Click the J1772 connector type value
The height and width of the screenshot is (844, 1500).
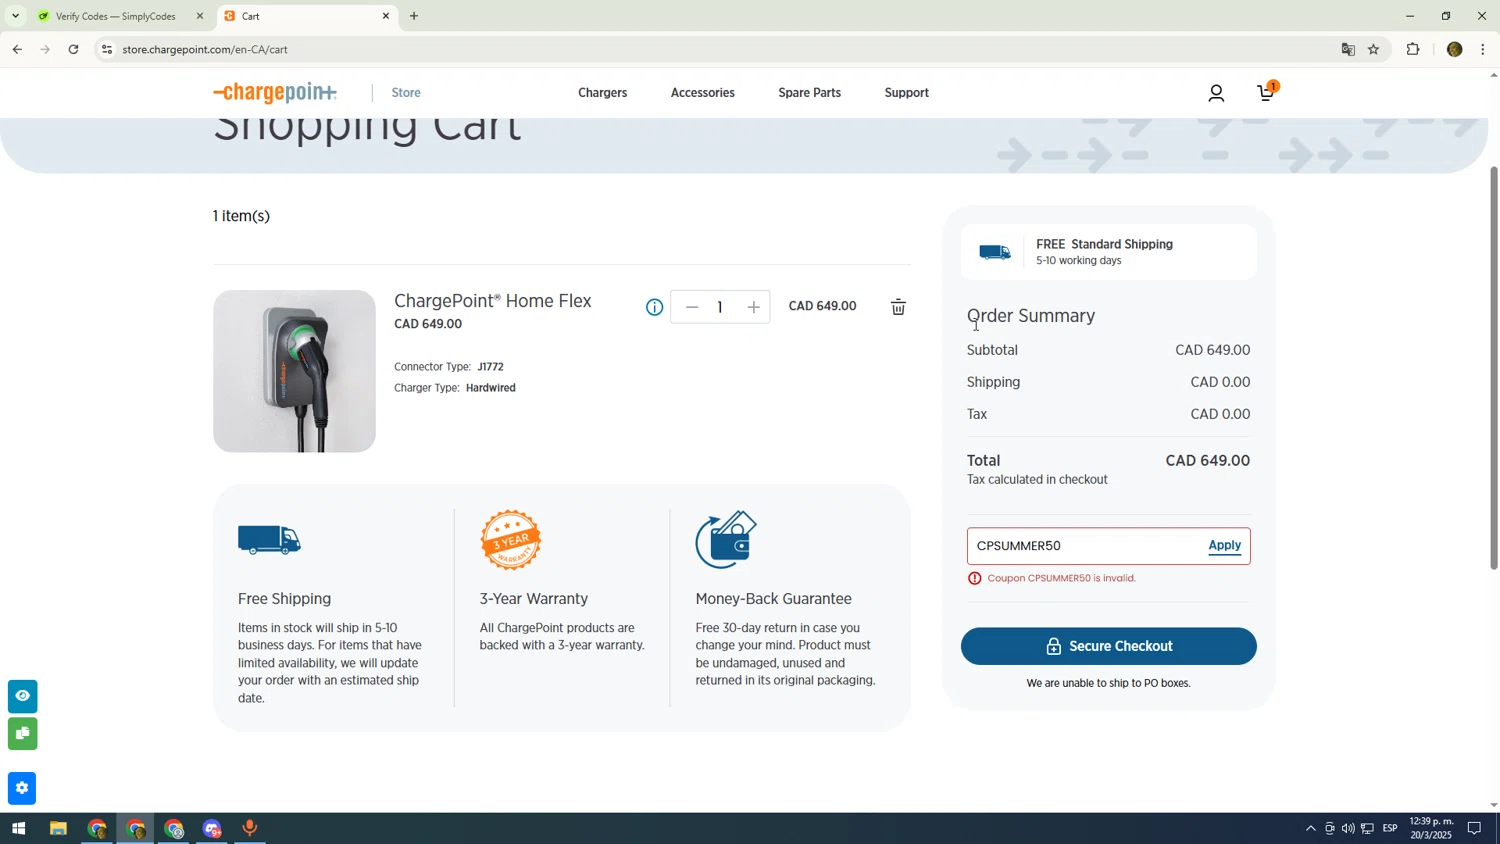point(490,367)
